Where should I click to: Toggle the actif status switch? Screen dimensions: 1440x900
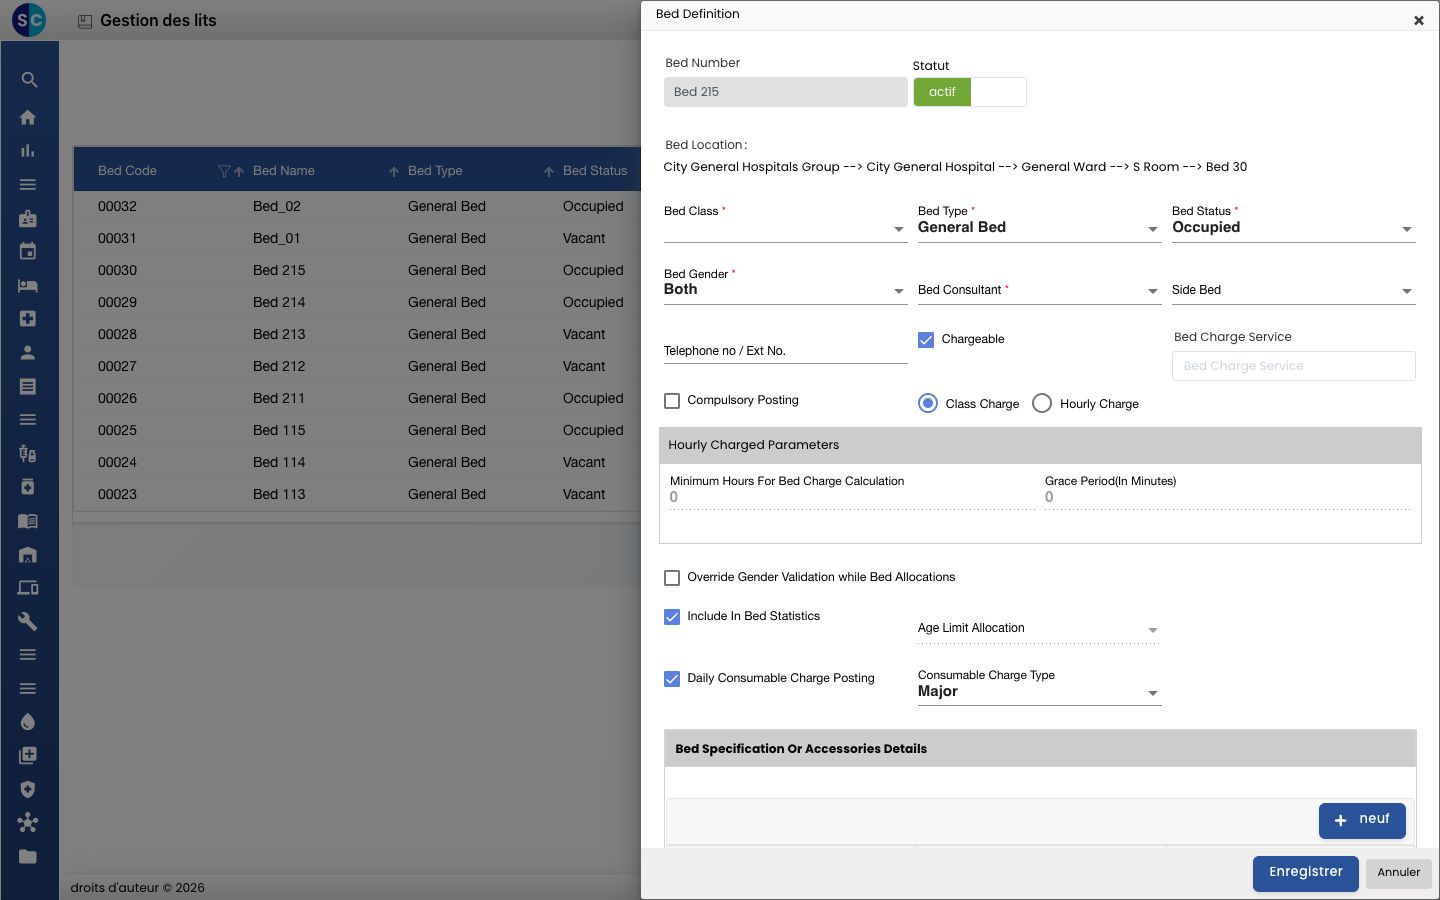pyautogui.click(x=970, y=92)
